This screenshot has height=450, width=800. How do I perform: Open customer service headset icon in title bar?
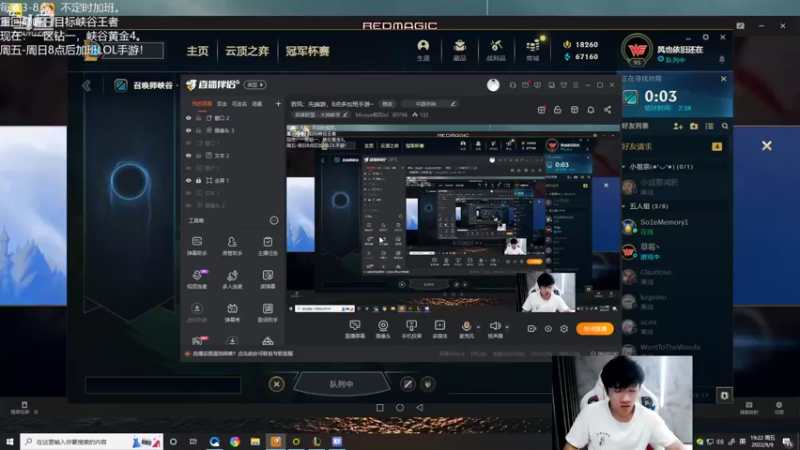[513, 85]
